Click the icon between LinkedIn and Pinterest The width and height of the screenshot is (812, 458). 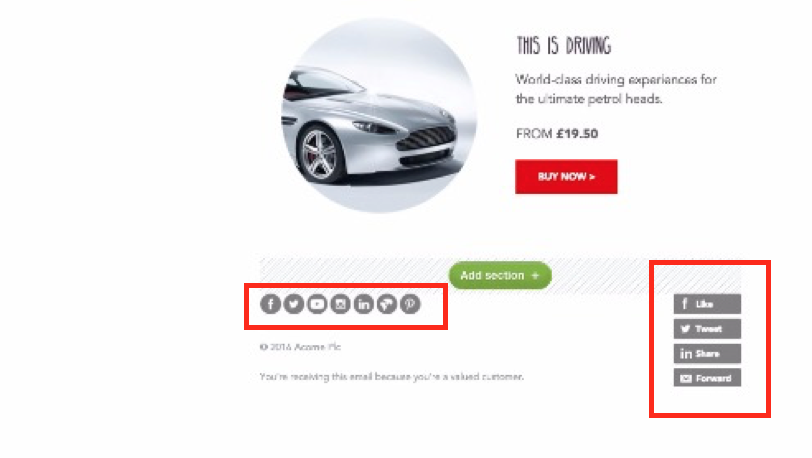tap(387, 304)
